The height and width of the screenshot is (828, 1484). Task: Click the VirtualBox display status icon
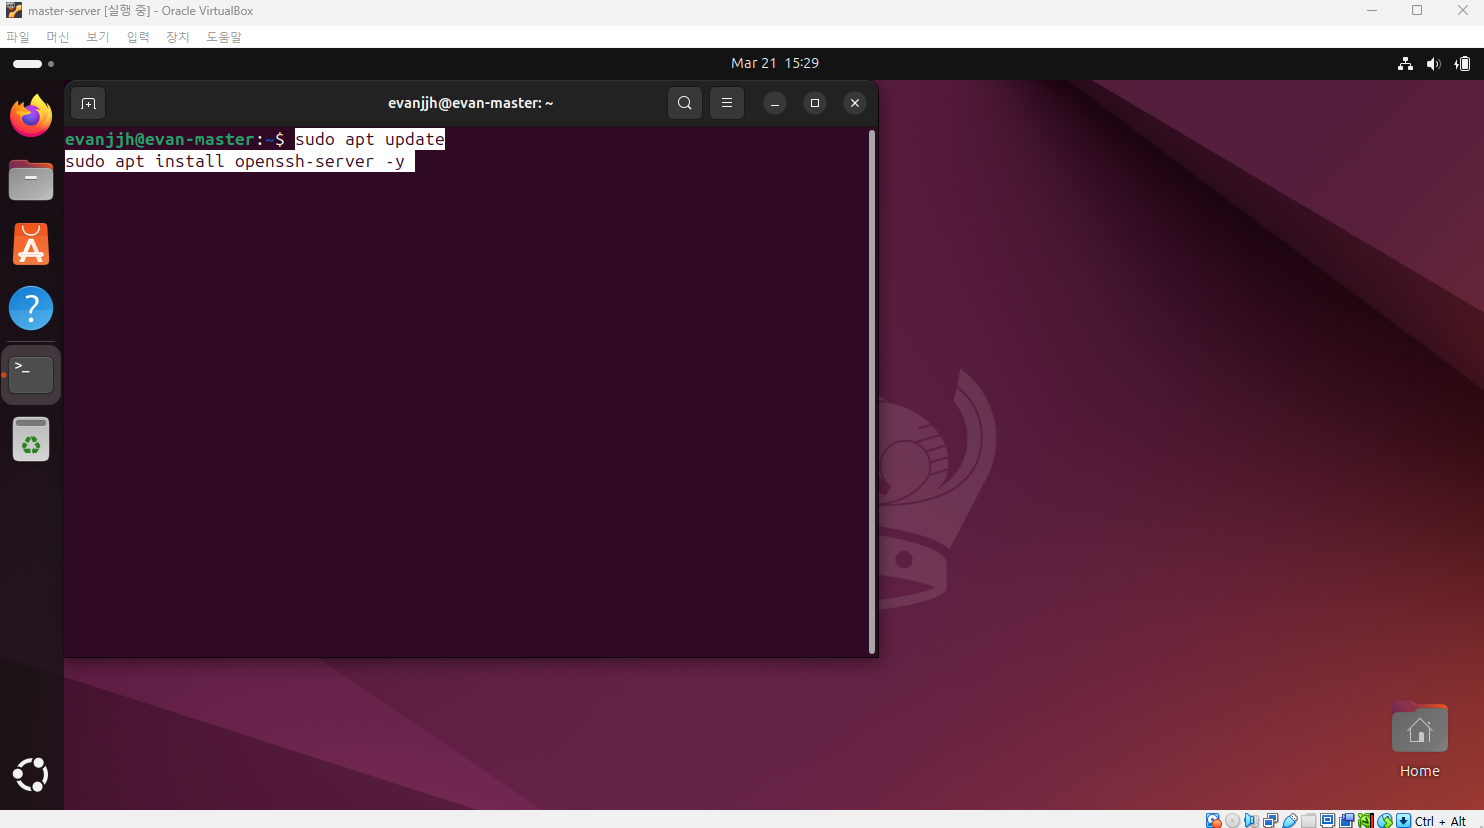click(1328, 821)
